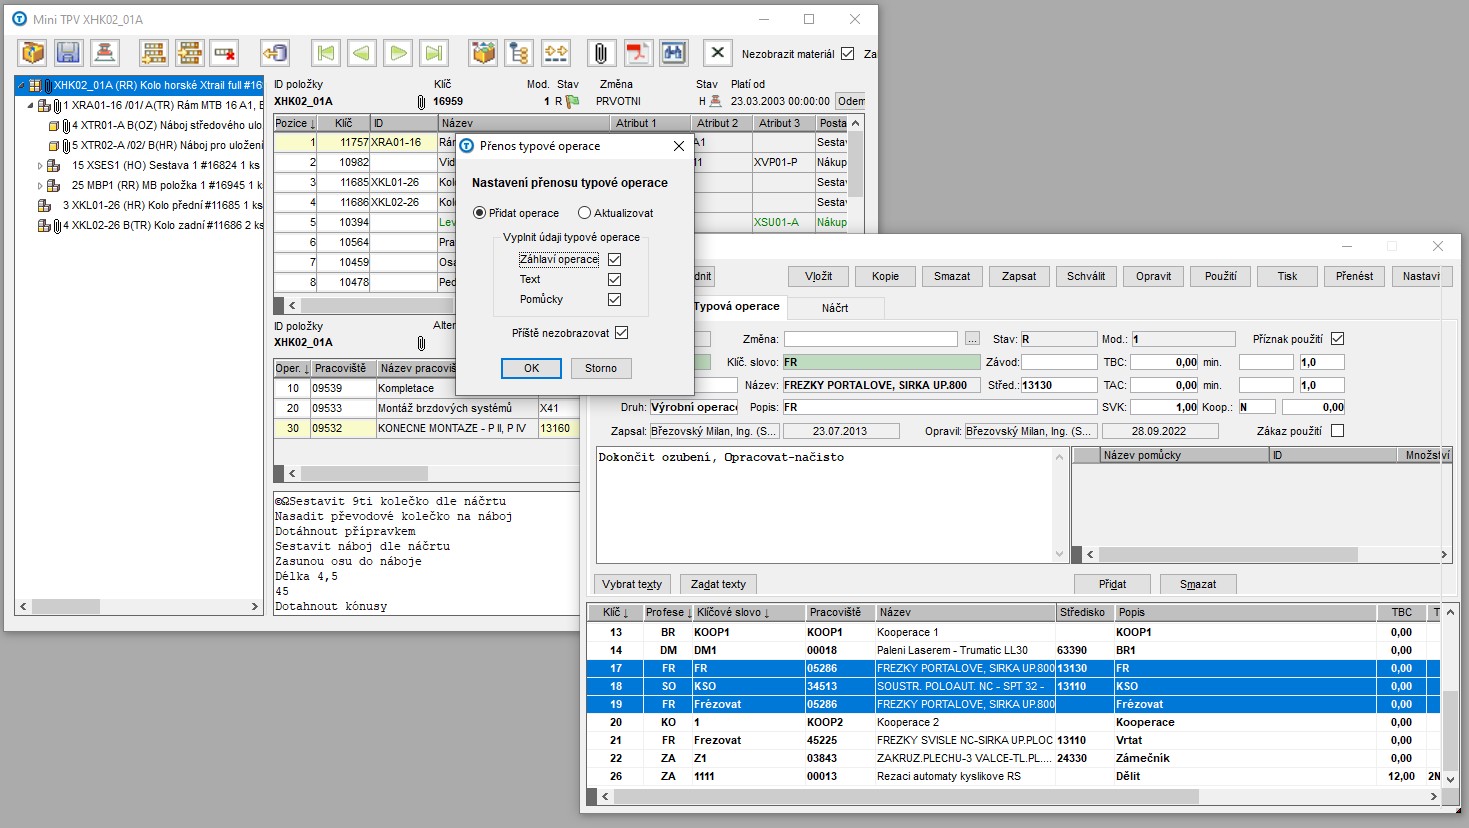Image resolution: width=1469 pixels, height=828 pixels.
Task: Click the database import arrow icon
Action: pos(275,53)
